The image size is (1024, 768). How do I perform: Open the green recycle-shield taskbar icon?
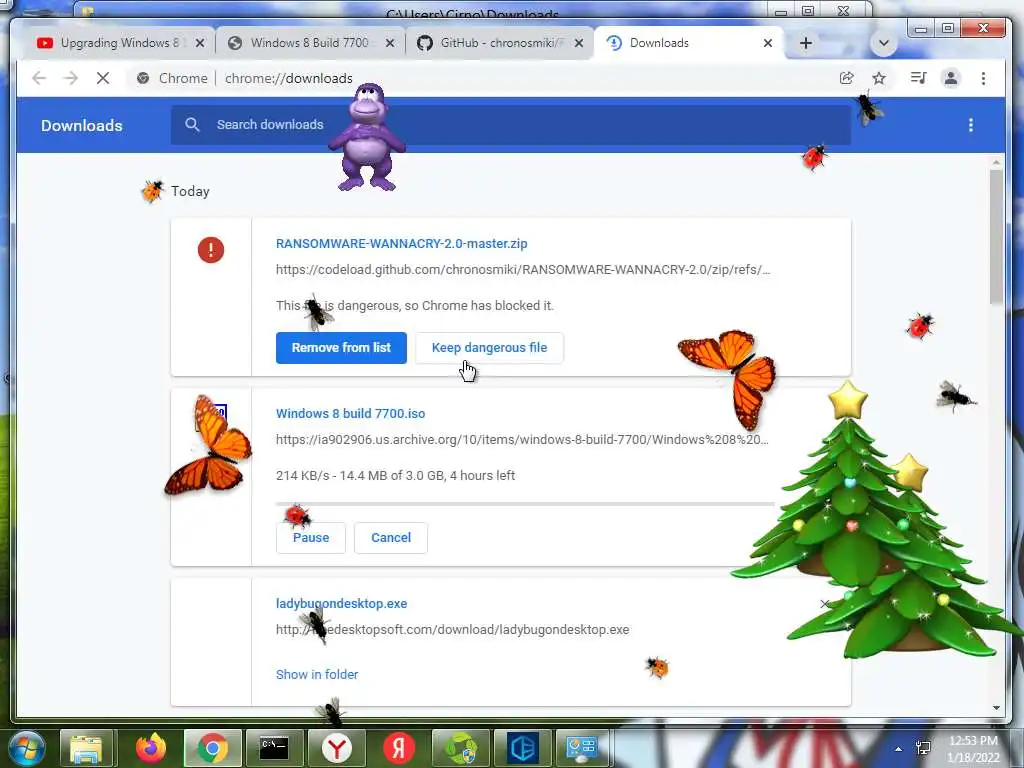click(x=460, y=748)
